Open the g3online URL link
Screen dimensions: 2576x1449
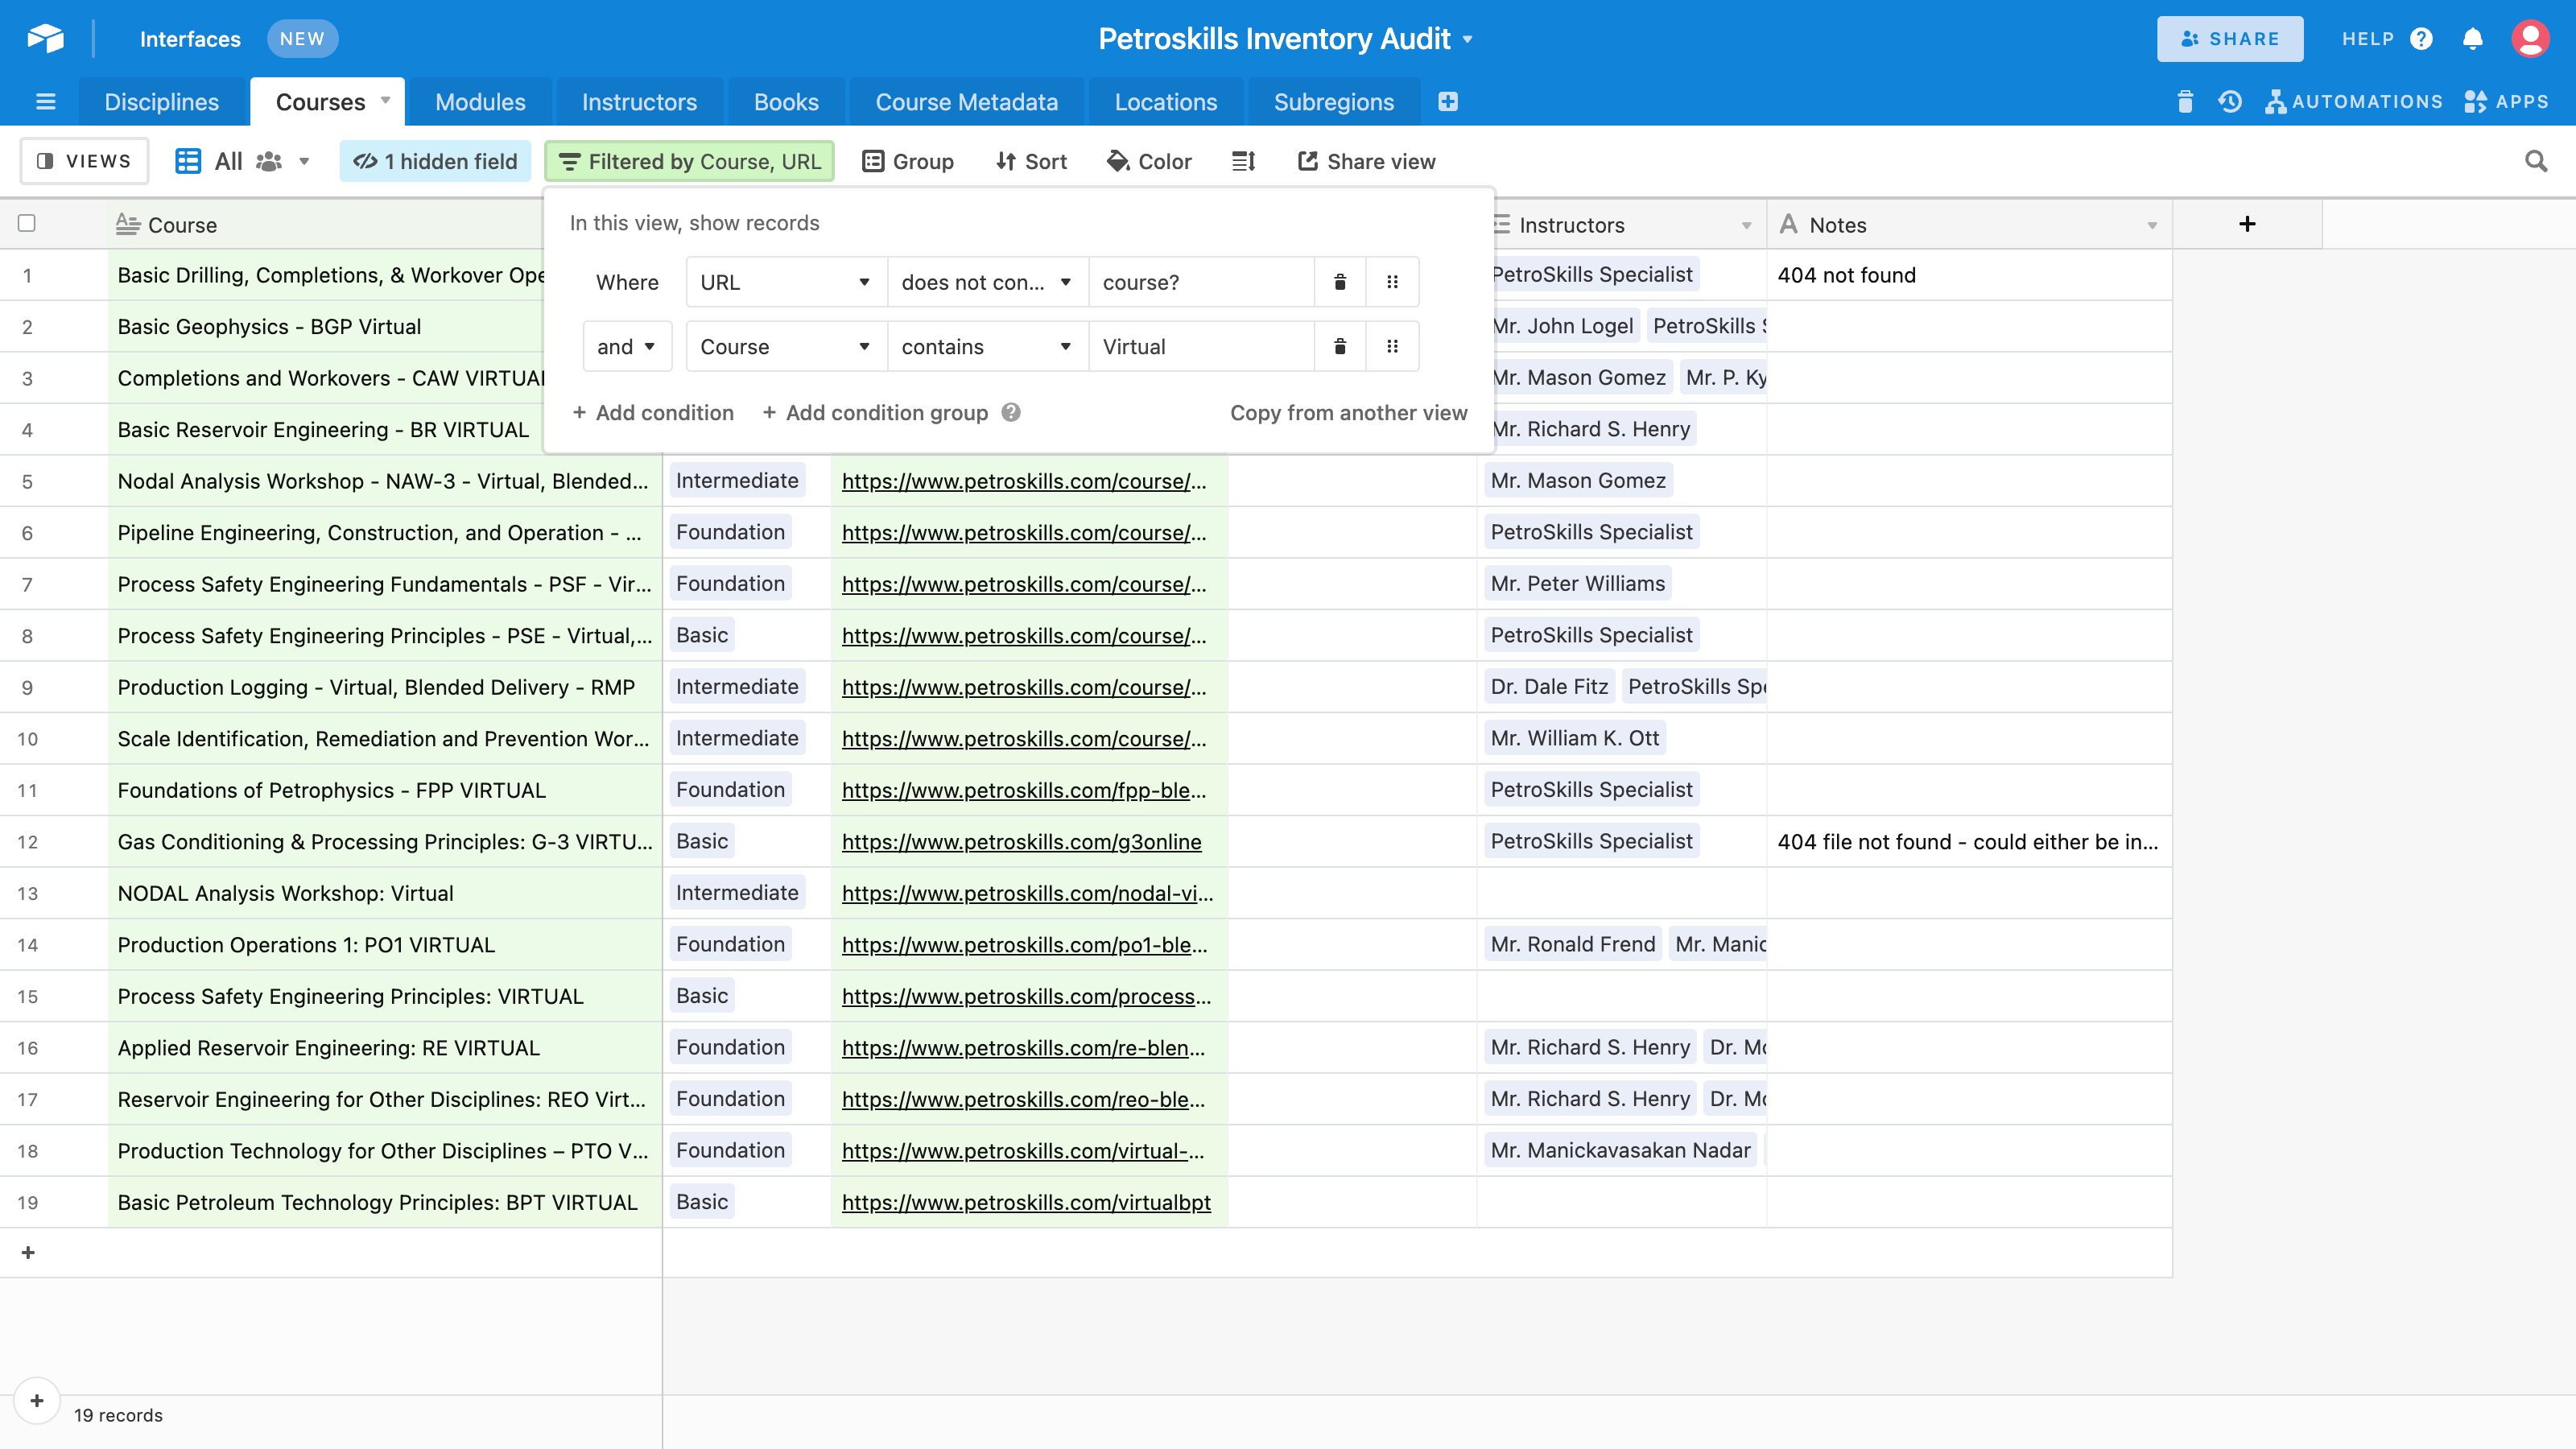tap(1021, 842)
